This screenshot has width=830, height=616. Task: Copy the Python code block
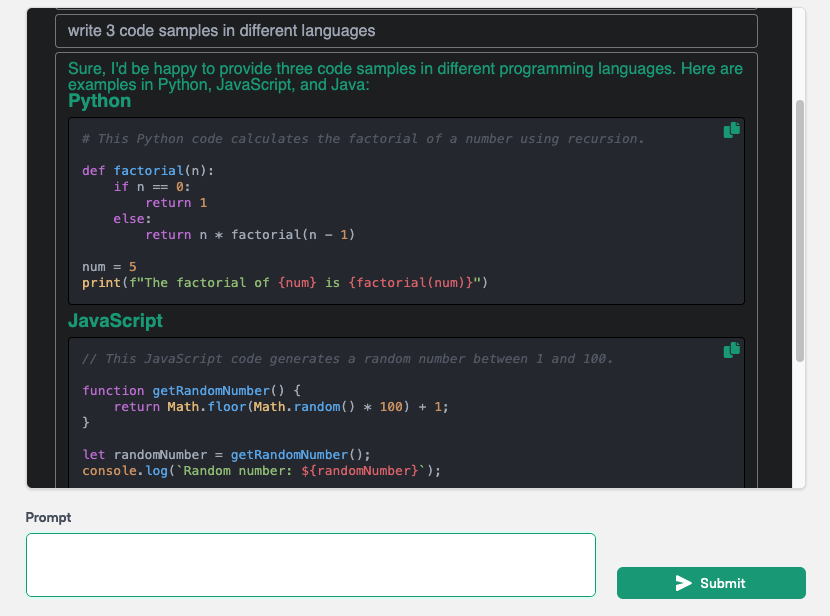pos(731,130)
